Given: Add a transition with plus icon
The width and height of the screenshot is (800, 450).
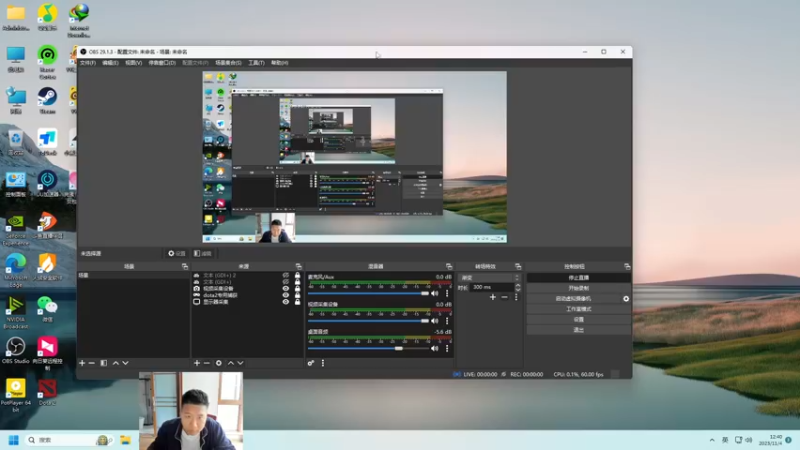Looking at the screenshot, I should click(x=493, y=297).
